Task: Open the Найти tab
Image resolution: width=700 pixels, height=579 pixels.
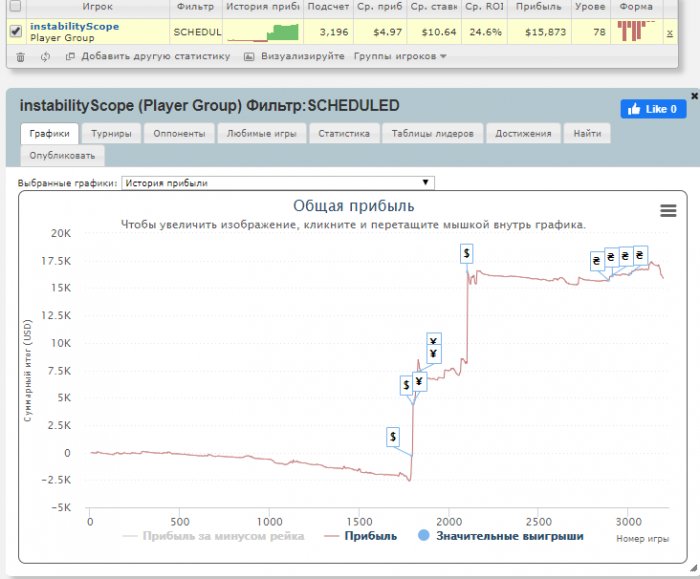Action: tap(587, 133)
